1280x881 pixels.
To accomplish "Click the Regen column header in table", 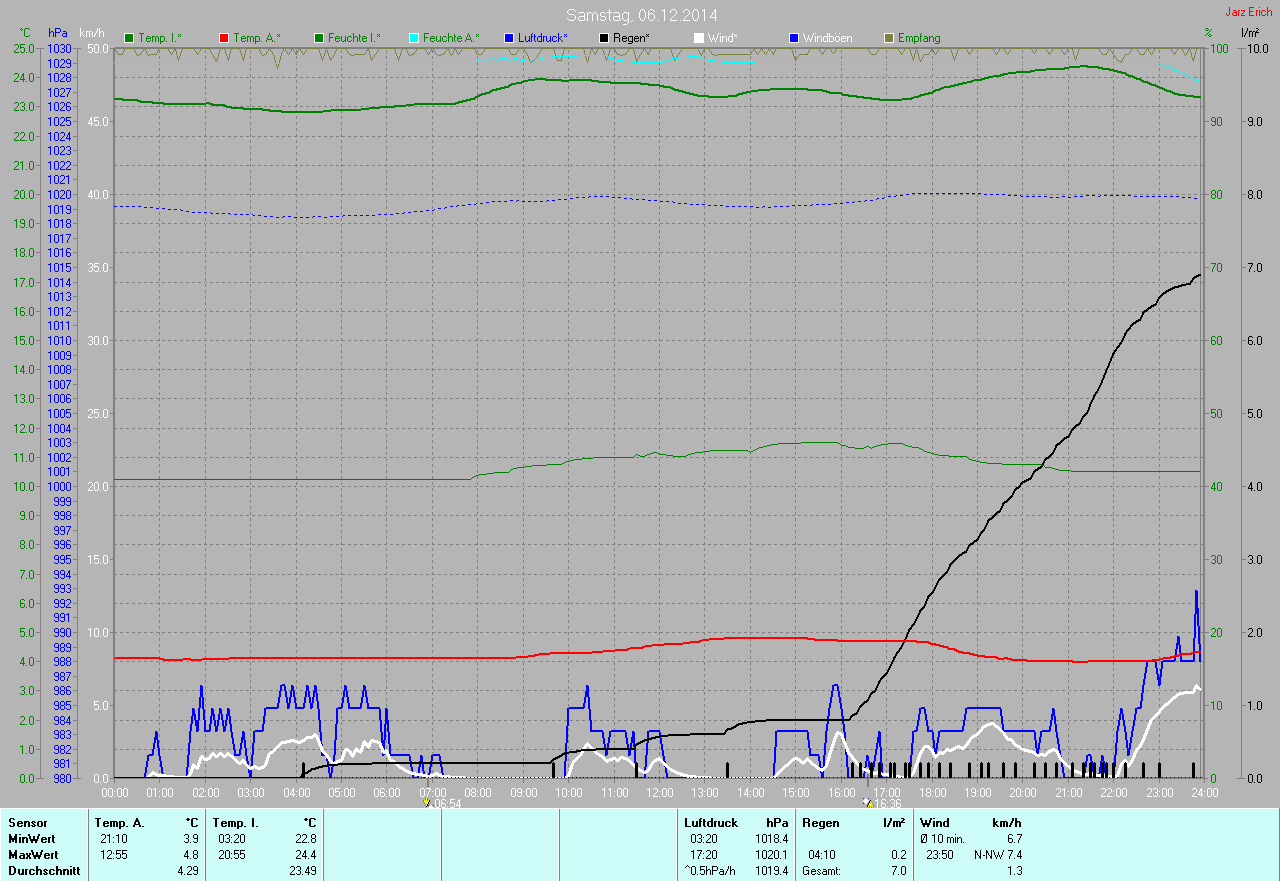I will click(820, 823).
